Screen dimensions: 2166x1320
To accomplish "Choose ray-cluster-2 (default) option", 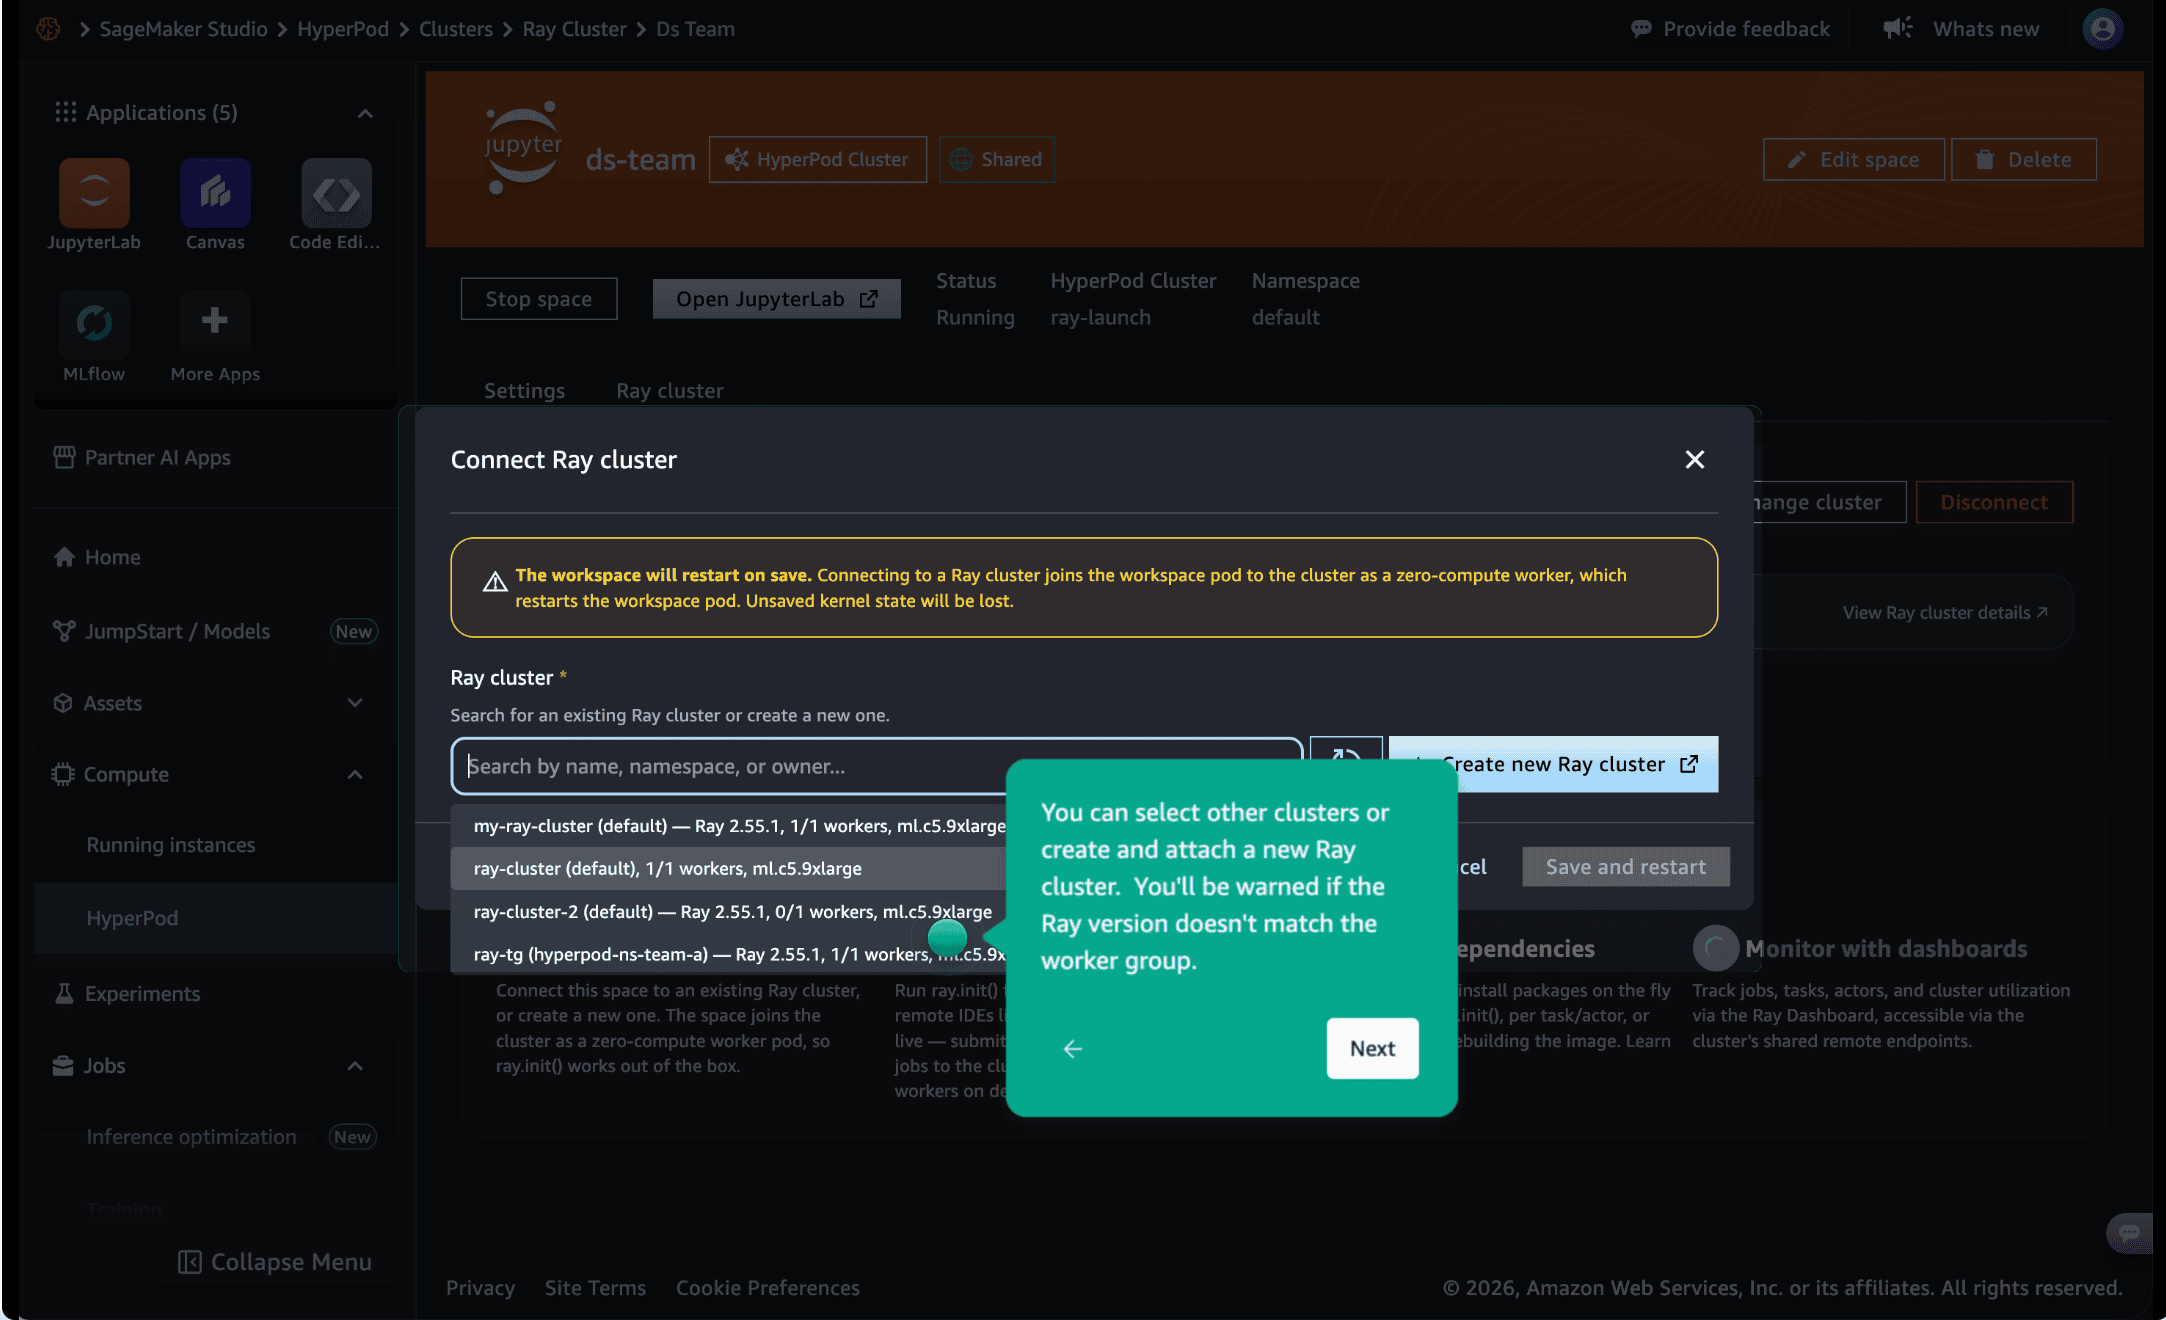I will tap(729, 912).
